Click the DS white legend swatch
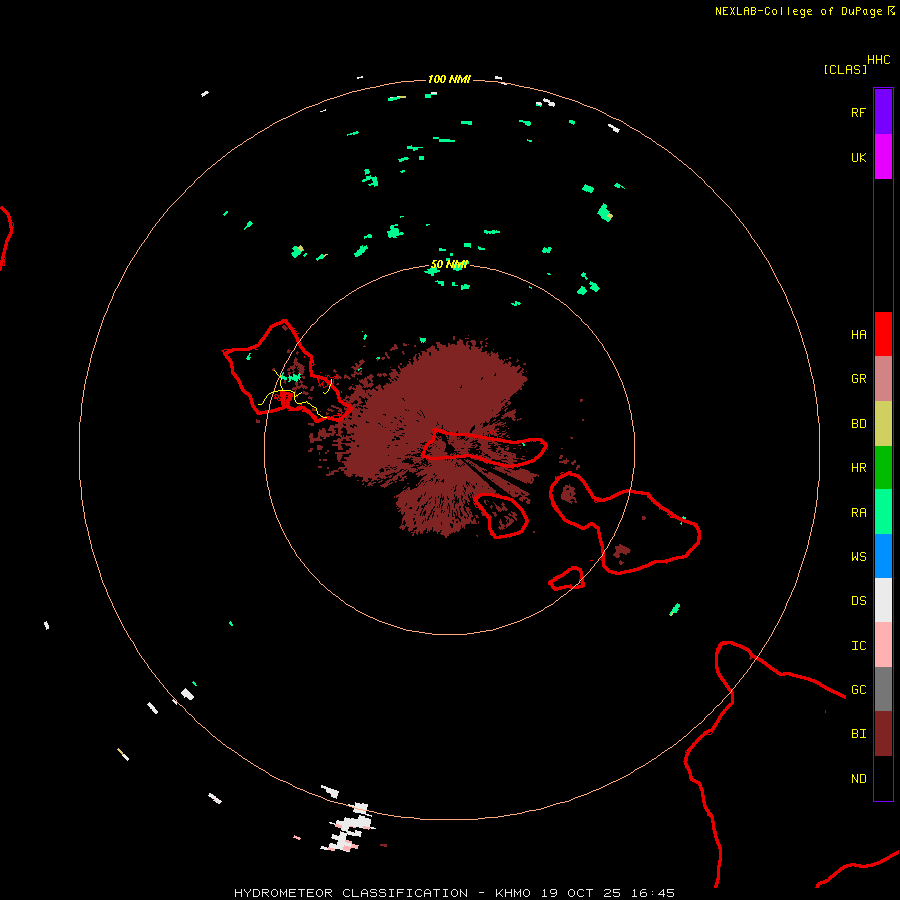The width and height of the screenshot is (900, 900). click(883, 600)
